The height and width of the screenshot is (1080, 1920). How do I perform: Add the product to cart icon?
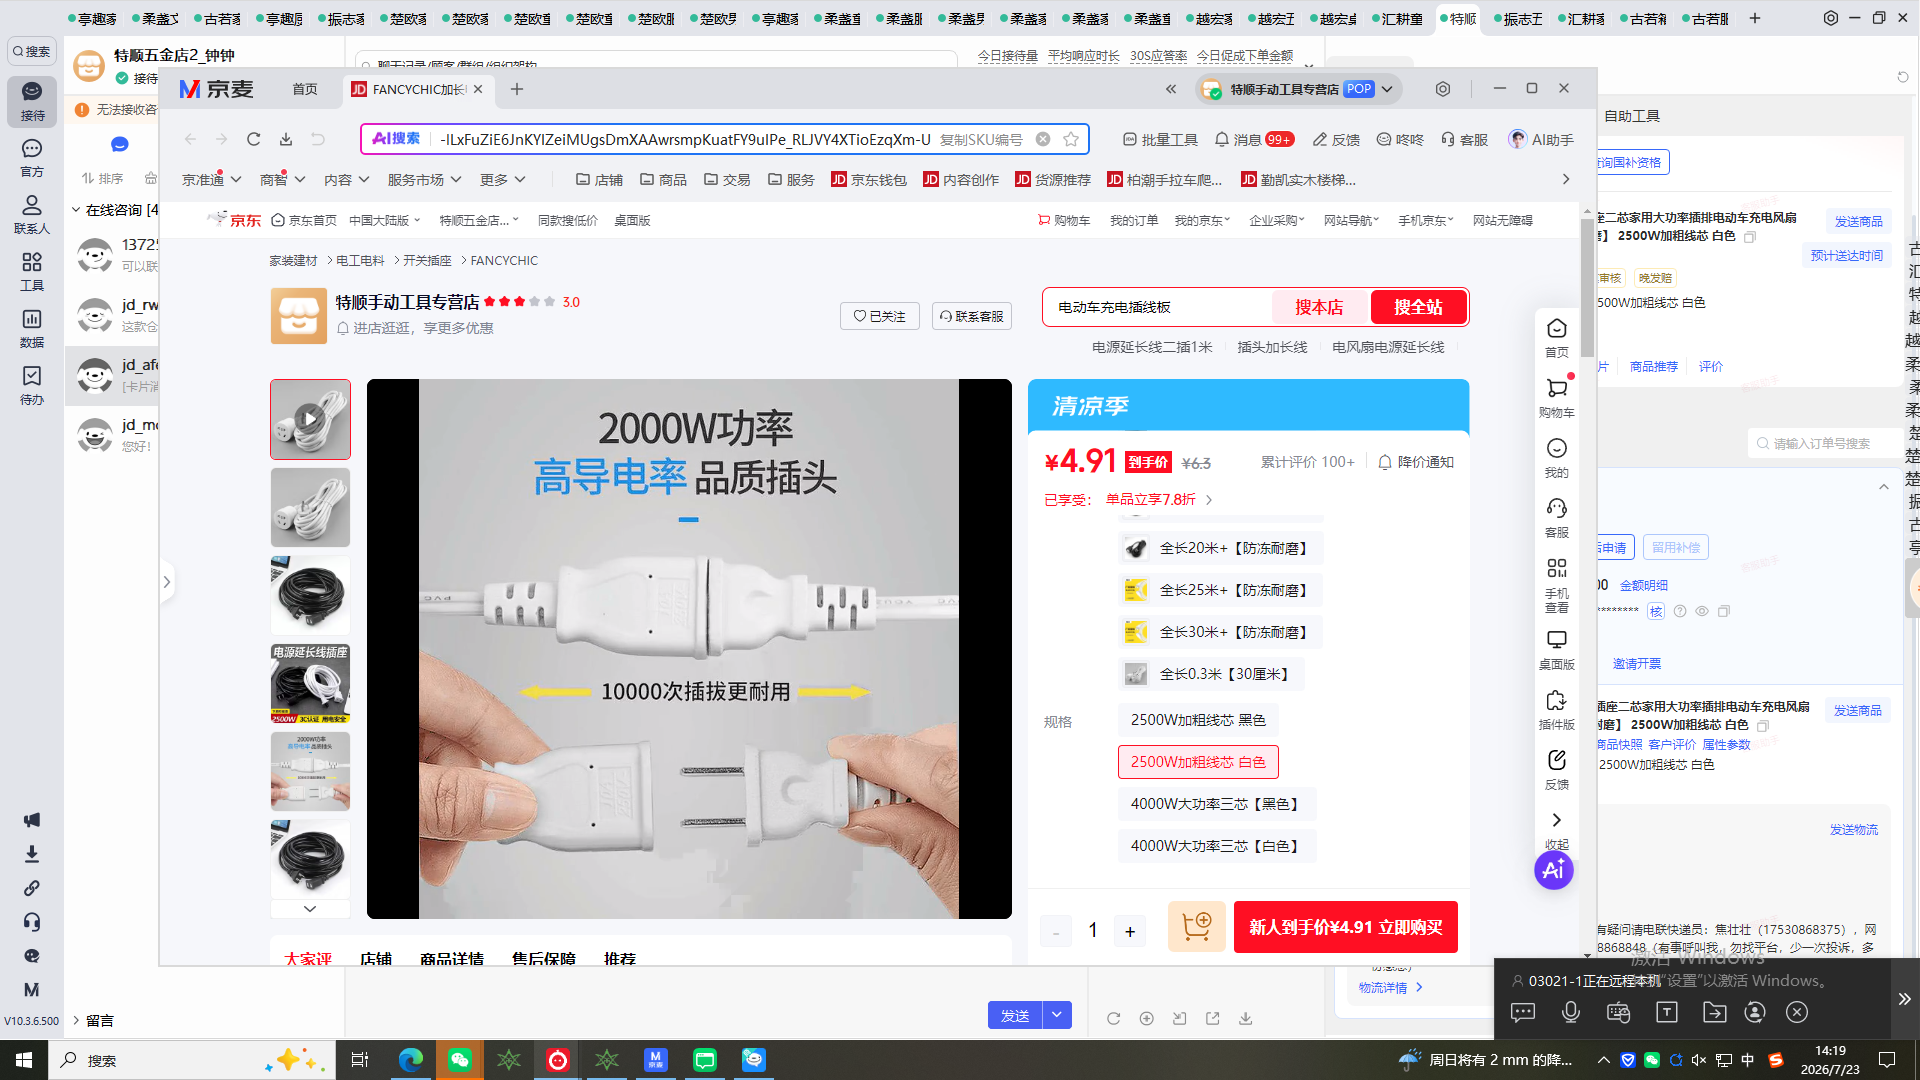1197,927
